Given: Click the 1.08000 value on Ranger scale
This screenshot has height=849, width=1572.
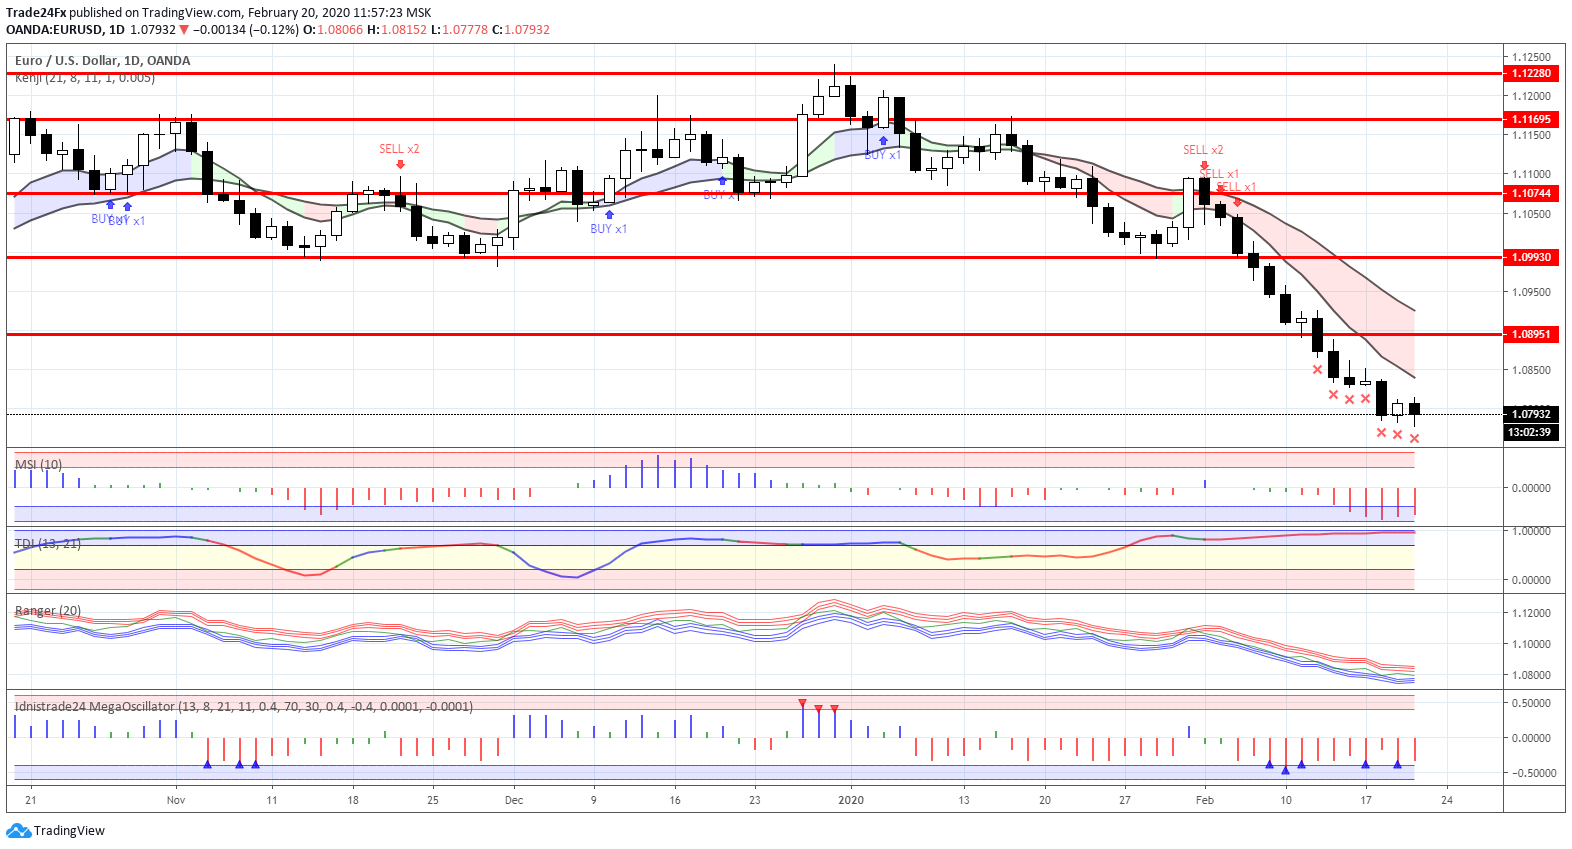Looking at the screenshot, I should (x=1532, y=675).
